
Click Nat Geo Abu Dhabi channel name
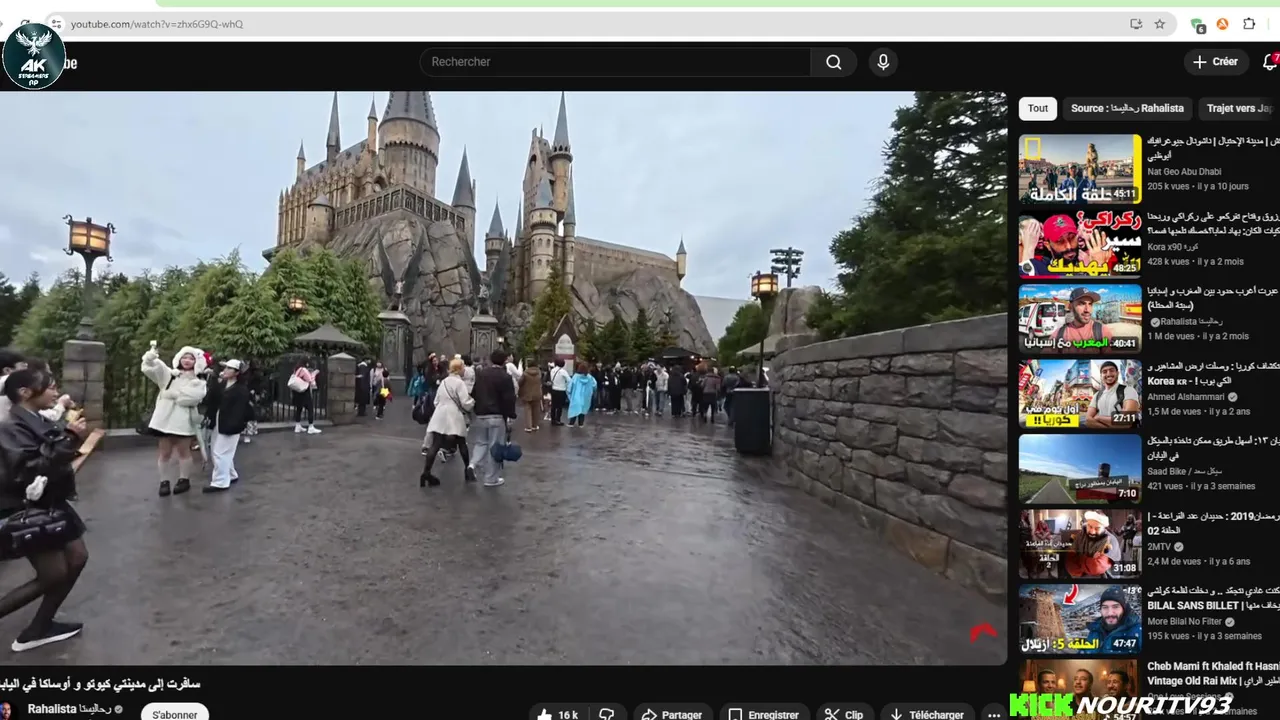[x=1184, y=172]
